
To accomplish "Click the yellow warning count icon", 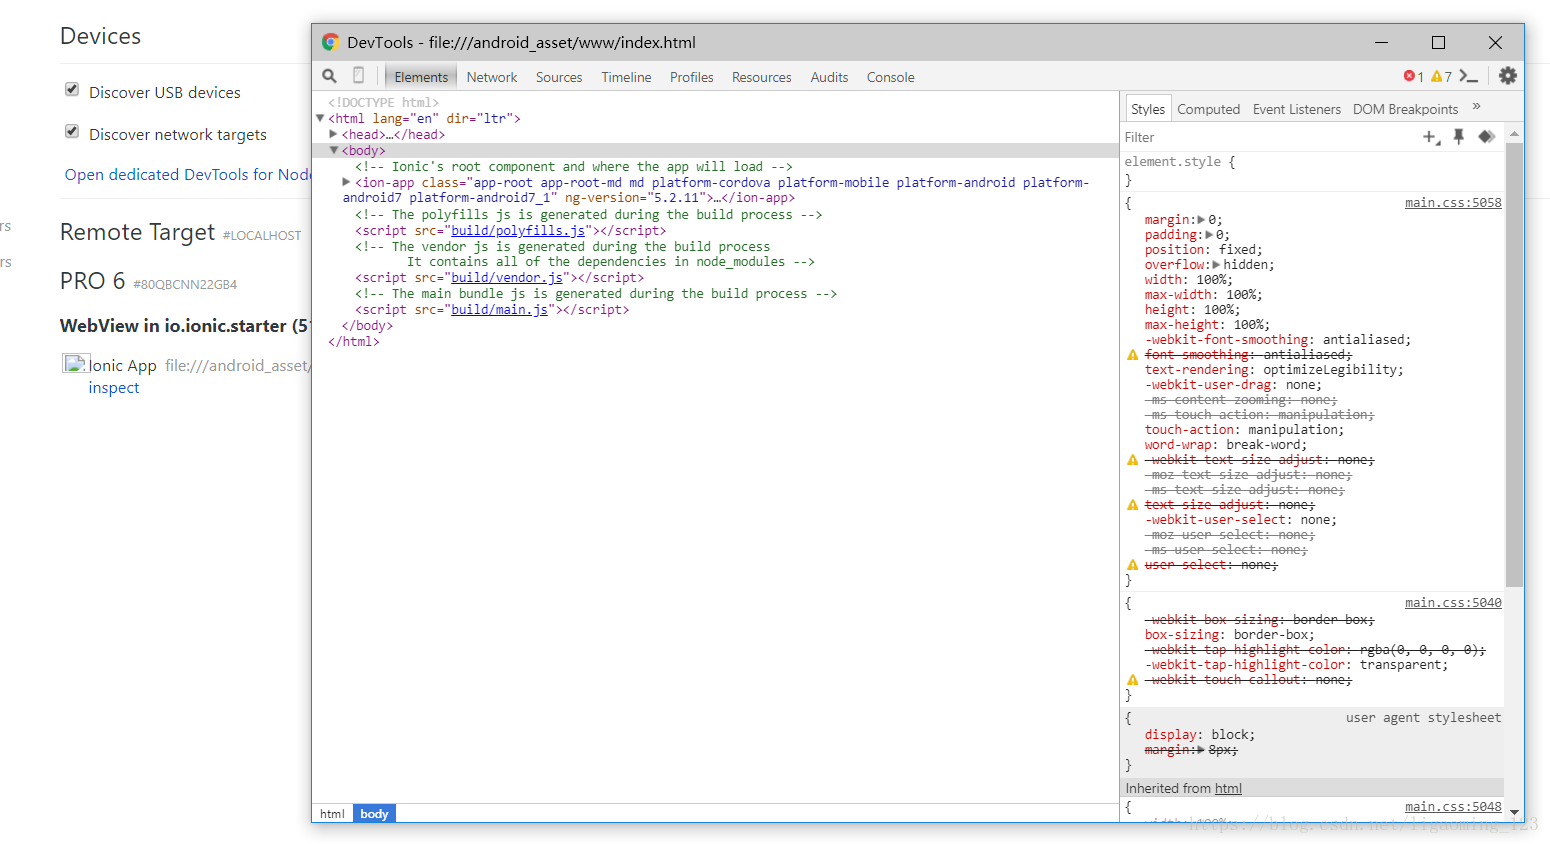I will (x=1436, y=76).
